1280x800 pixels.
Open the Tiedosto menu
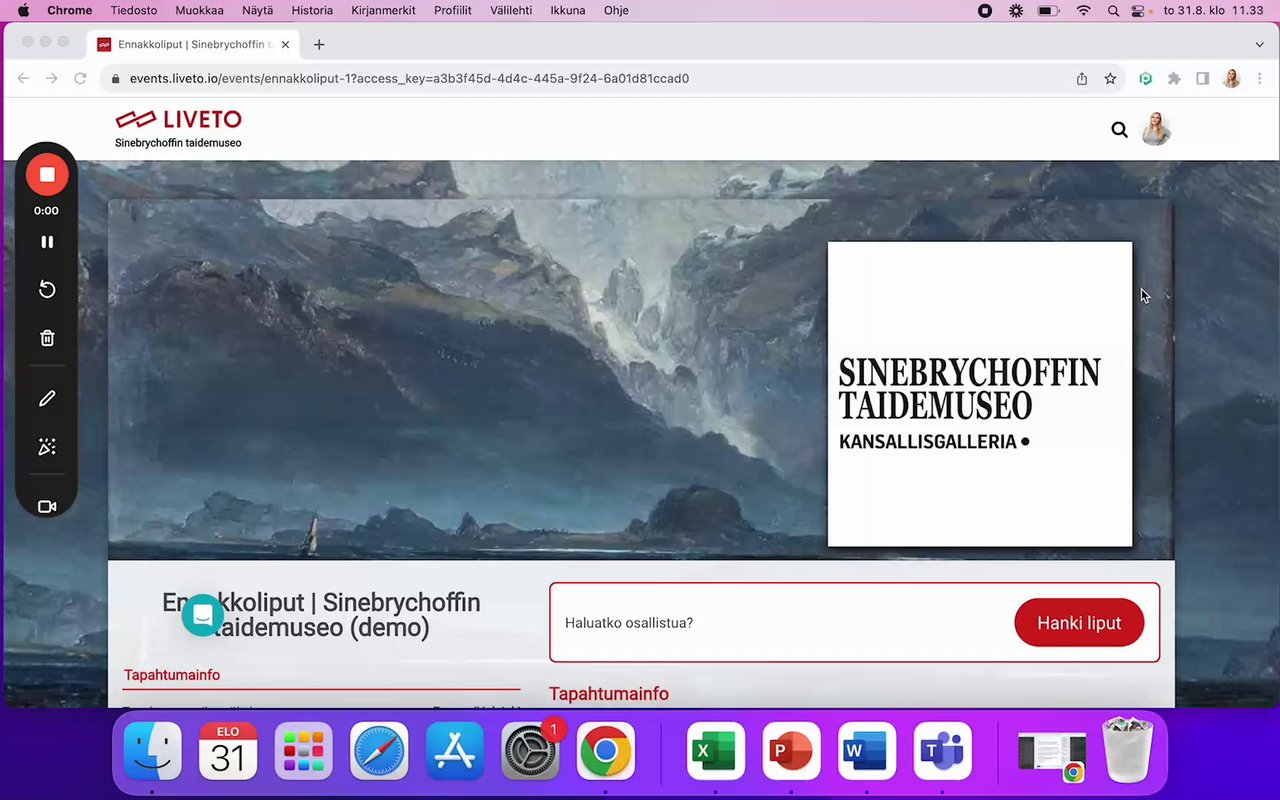coord(134,10)
